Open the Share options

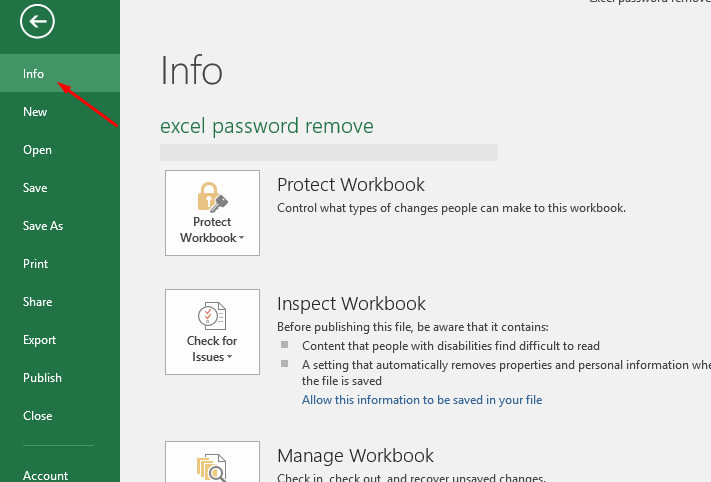point(37,302)
